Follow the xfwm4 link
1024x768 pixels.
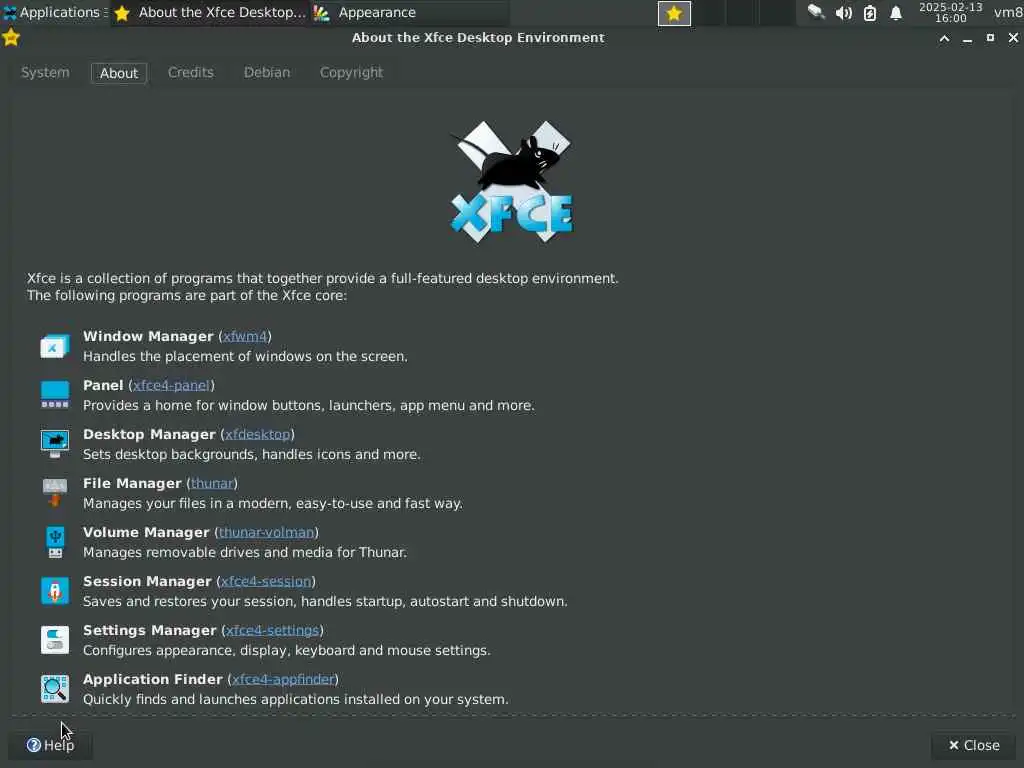[245, 336]
